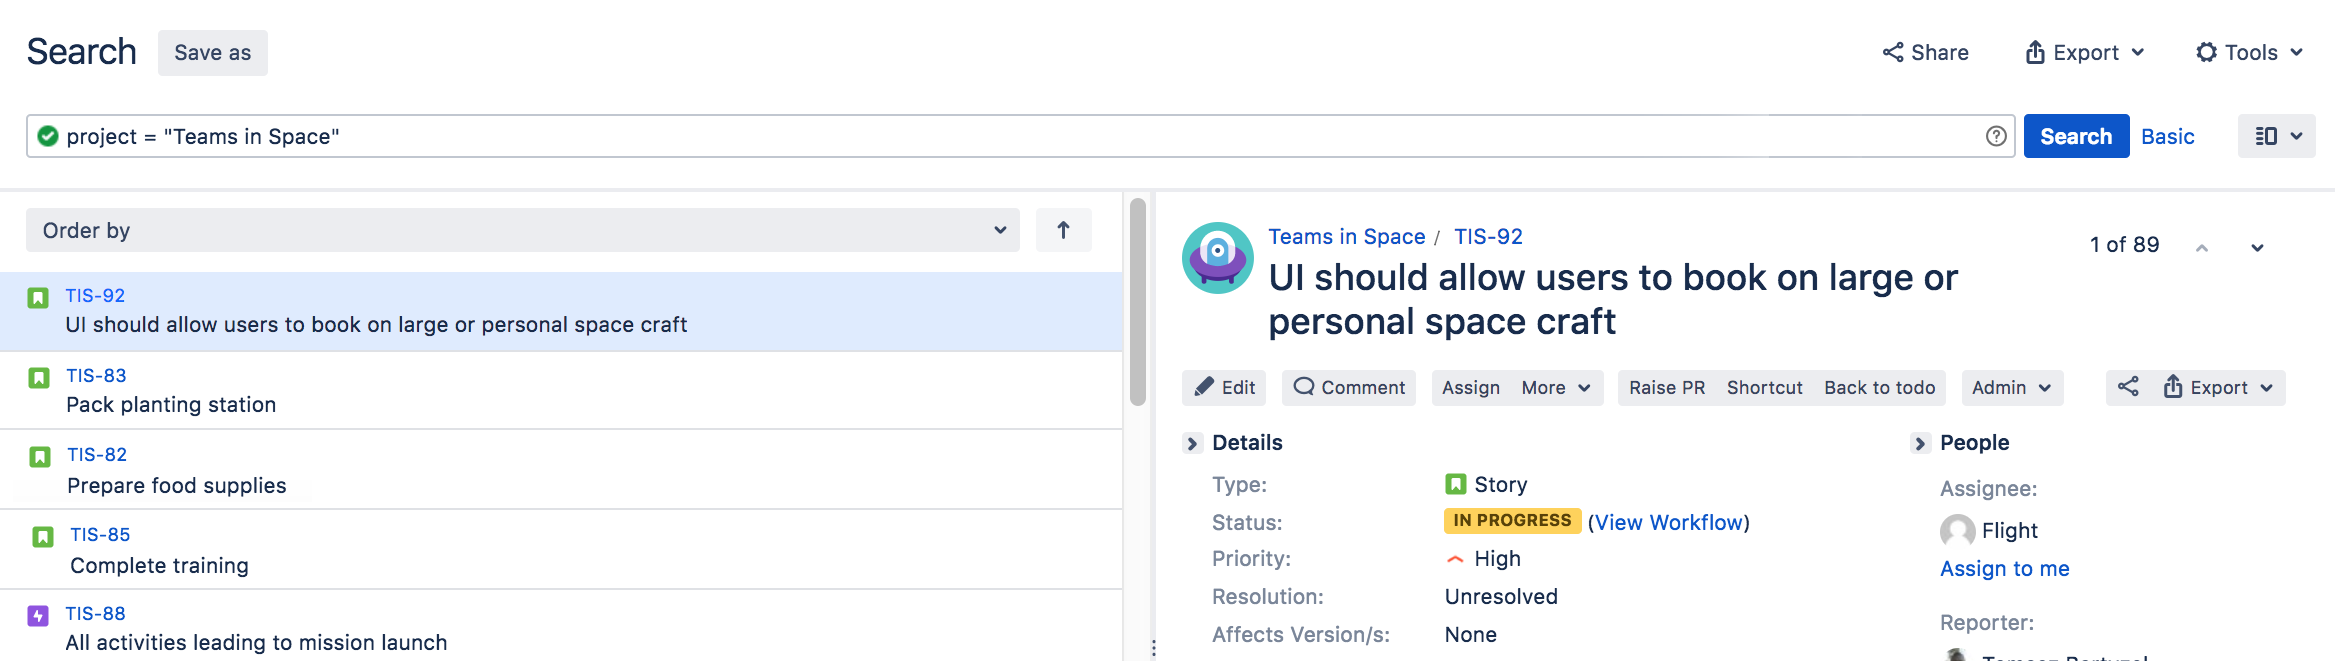Click the story icon beside TIS-92
Viewport: 2335px width, 661px height.
coord(38,298)
